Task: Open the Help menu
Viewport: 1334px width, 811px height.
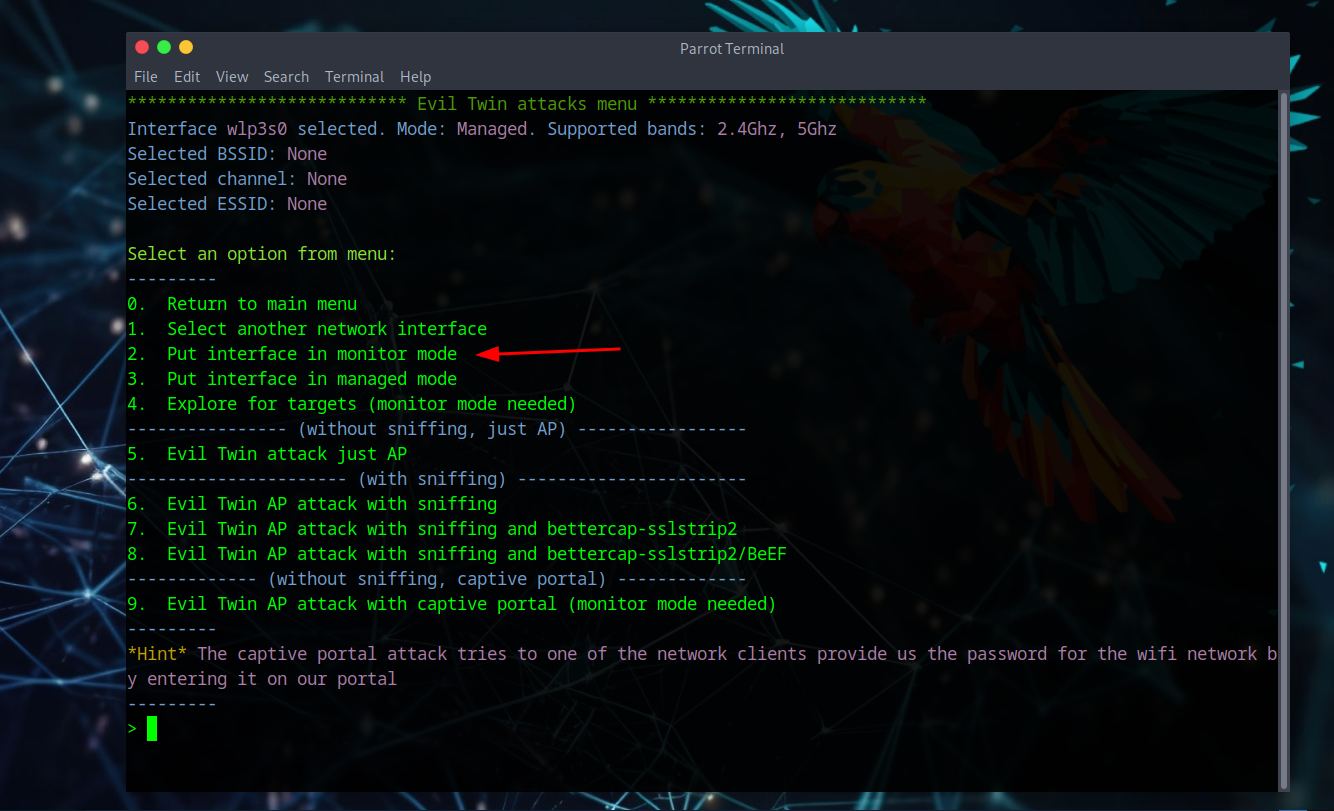Action: pos(415,77)
